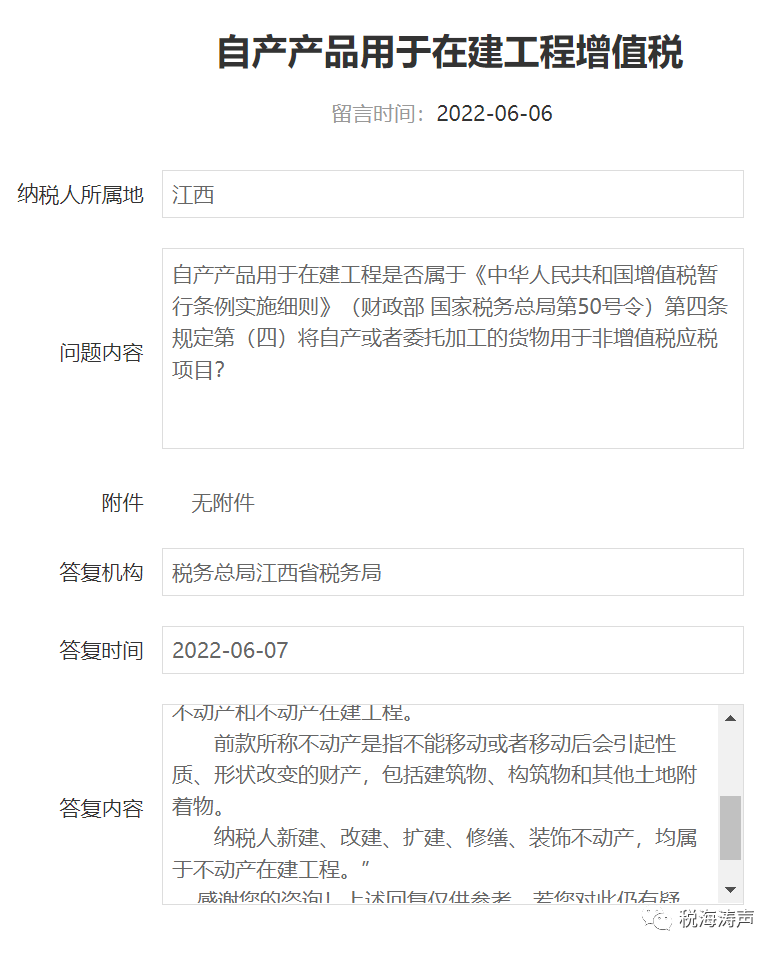Click the scrollbar thumb in 答复内容 box
Viewport: 780px width, 953px height.
(730, 828)
